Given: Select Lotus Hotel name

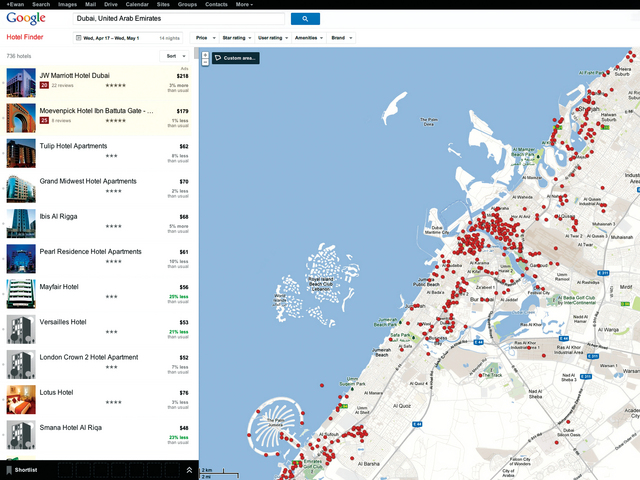Looking at the screenshot, I should (56, 392).
